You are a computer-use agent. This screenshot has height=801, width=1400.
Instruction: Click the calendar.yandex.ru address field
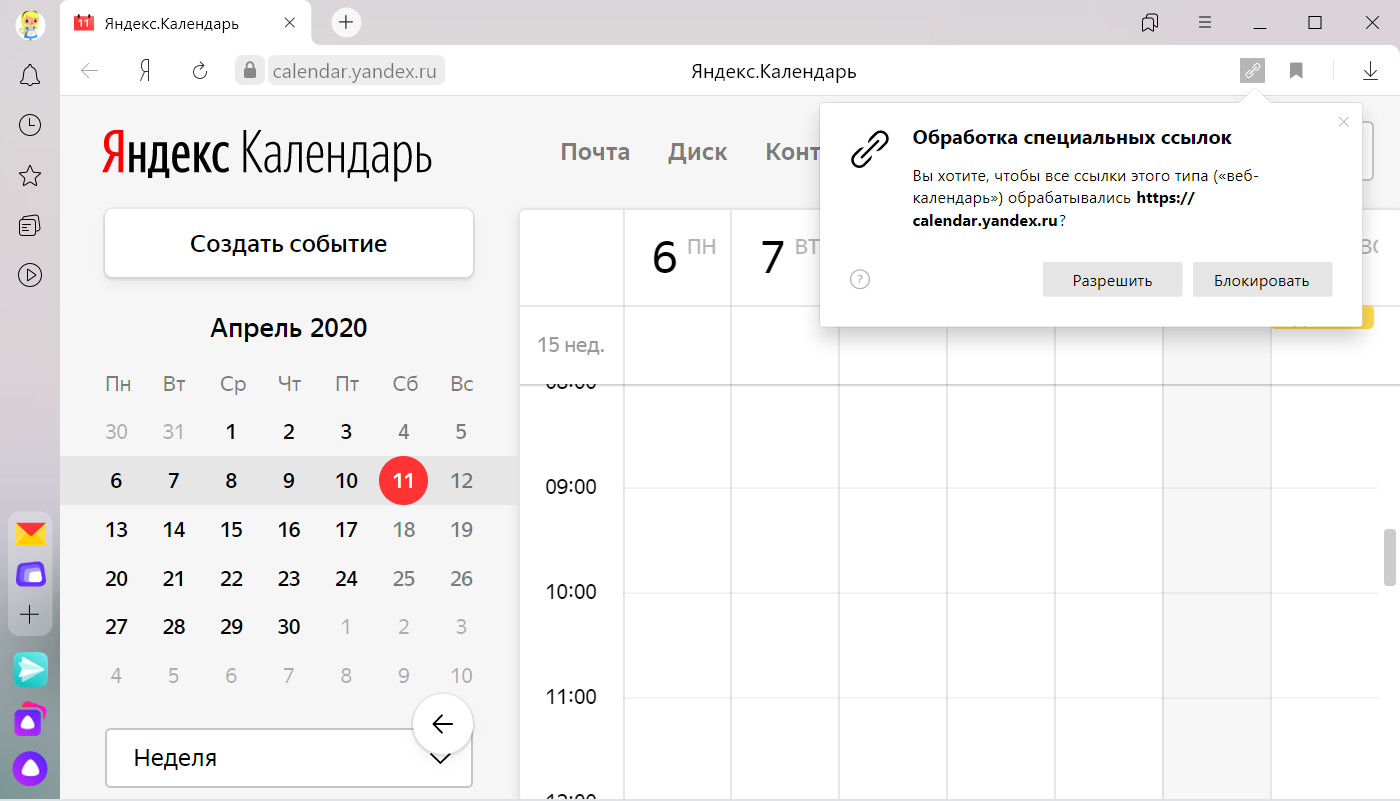356,71
